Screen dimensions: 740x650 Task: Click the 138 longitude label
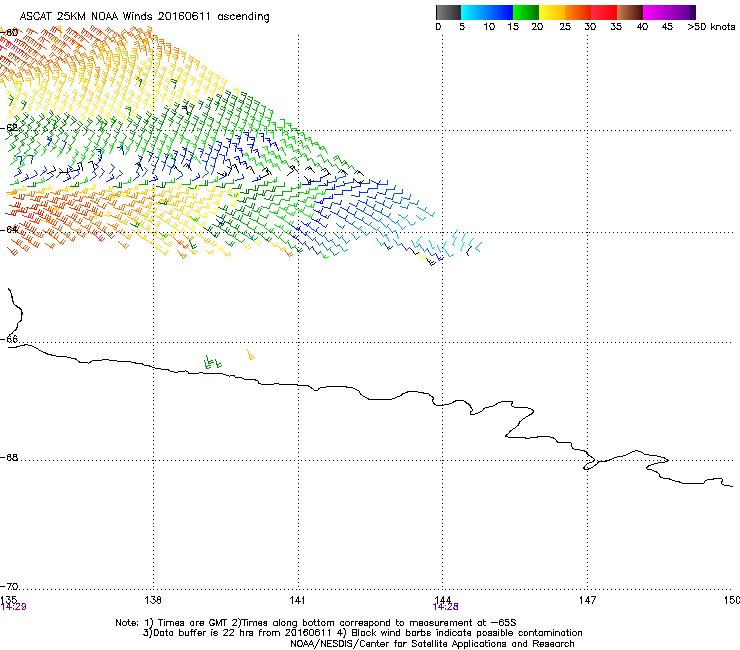[x=153, y=600]
